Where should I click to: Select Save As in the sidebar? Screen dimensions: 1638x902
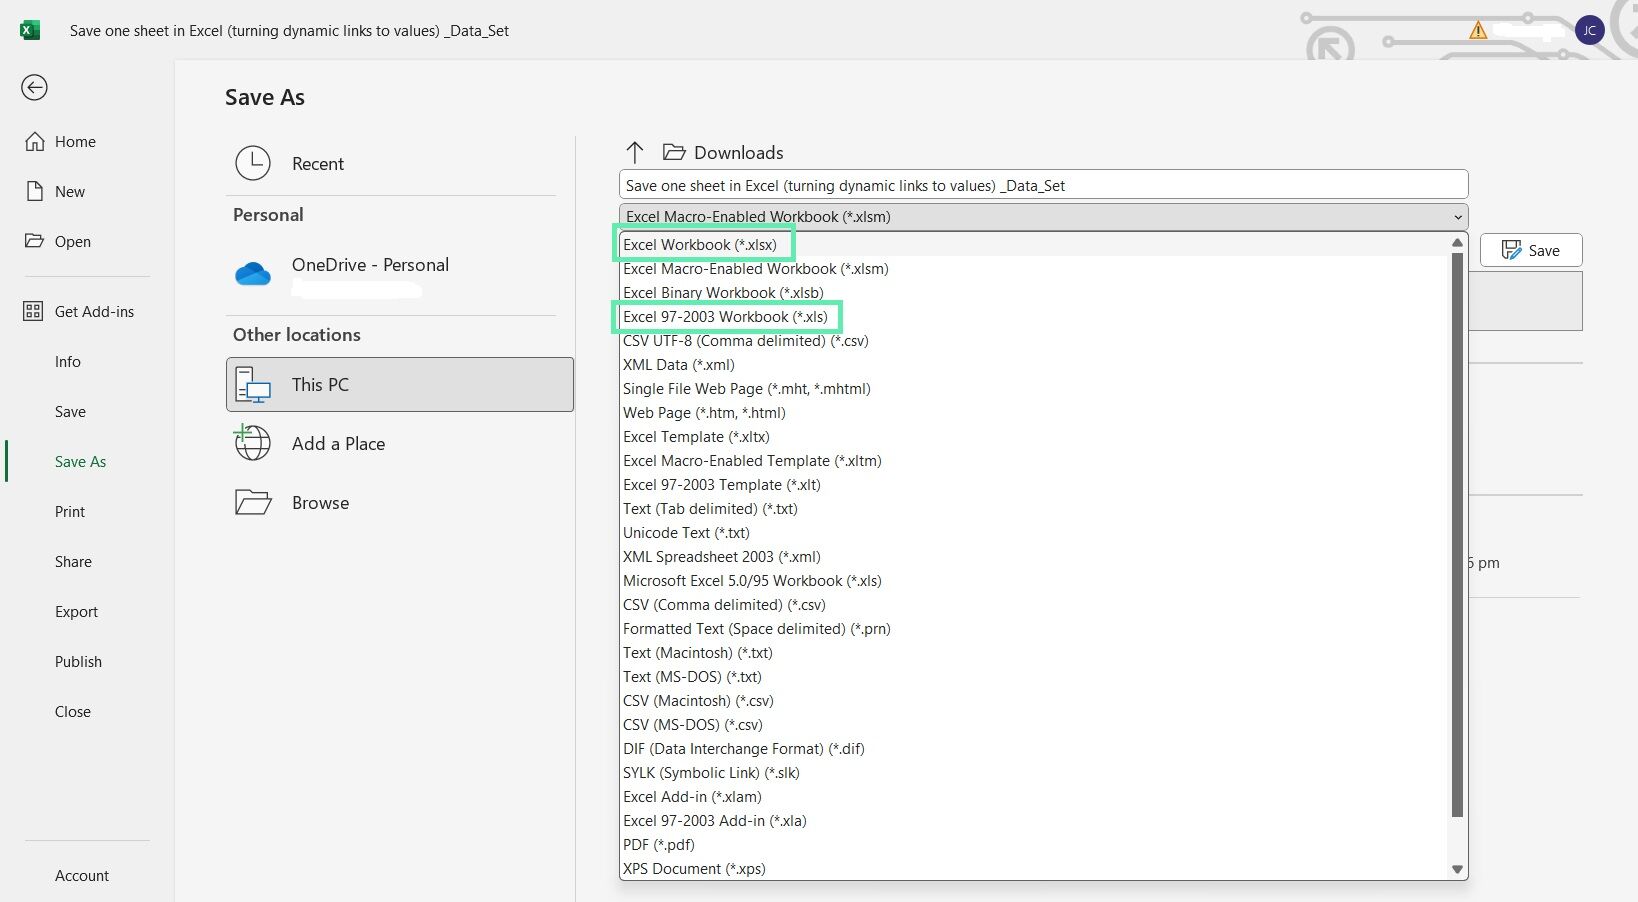click(x=80, y=462)
